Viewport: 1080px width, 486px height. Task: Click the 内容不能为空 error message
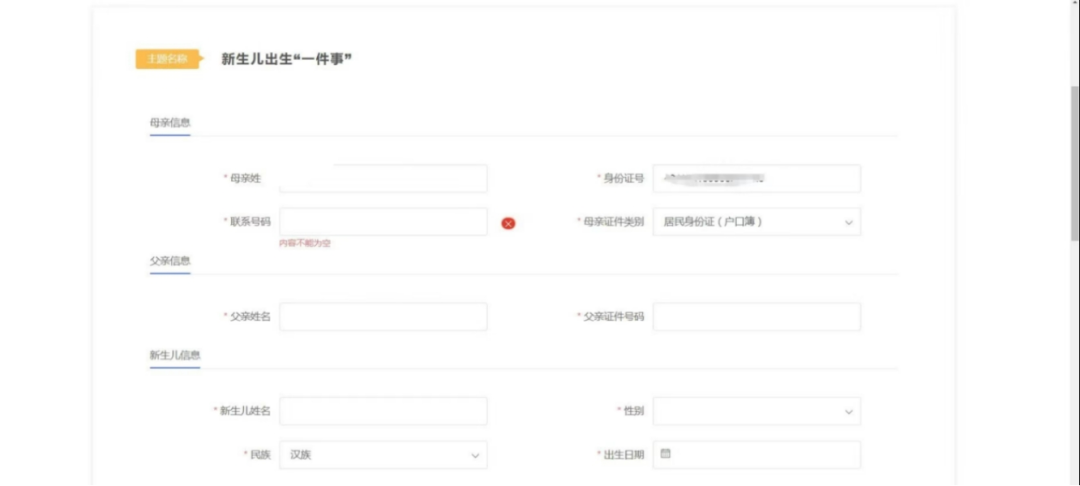pos(304,243)
